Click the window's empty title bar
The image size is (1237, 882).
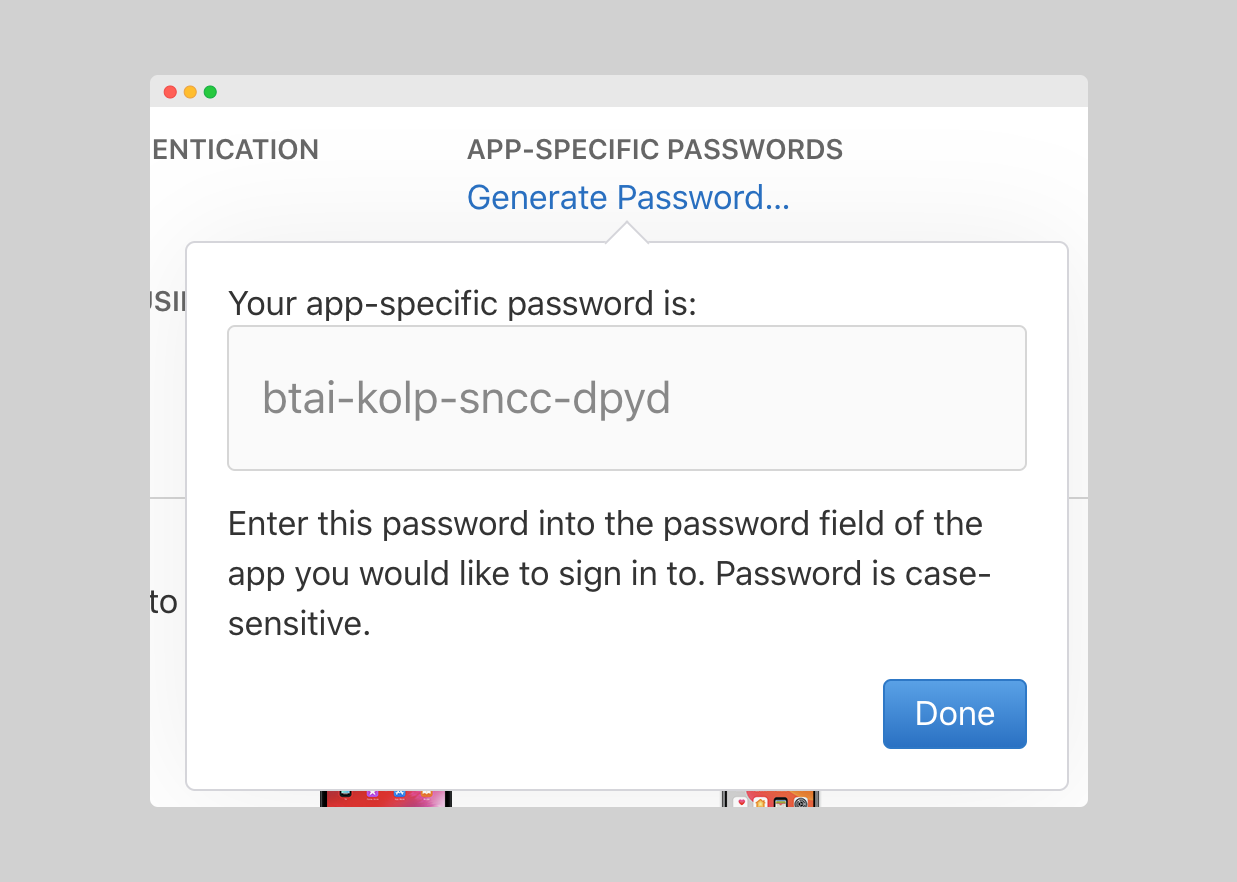[640, 91]
